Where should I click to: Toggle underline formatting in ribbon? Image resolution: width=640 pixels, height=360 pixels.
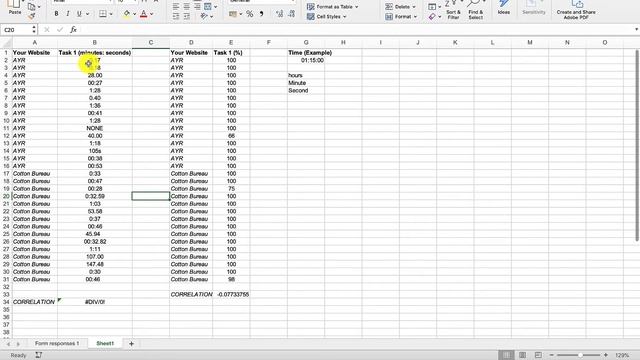[x=79, y=14]
